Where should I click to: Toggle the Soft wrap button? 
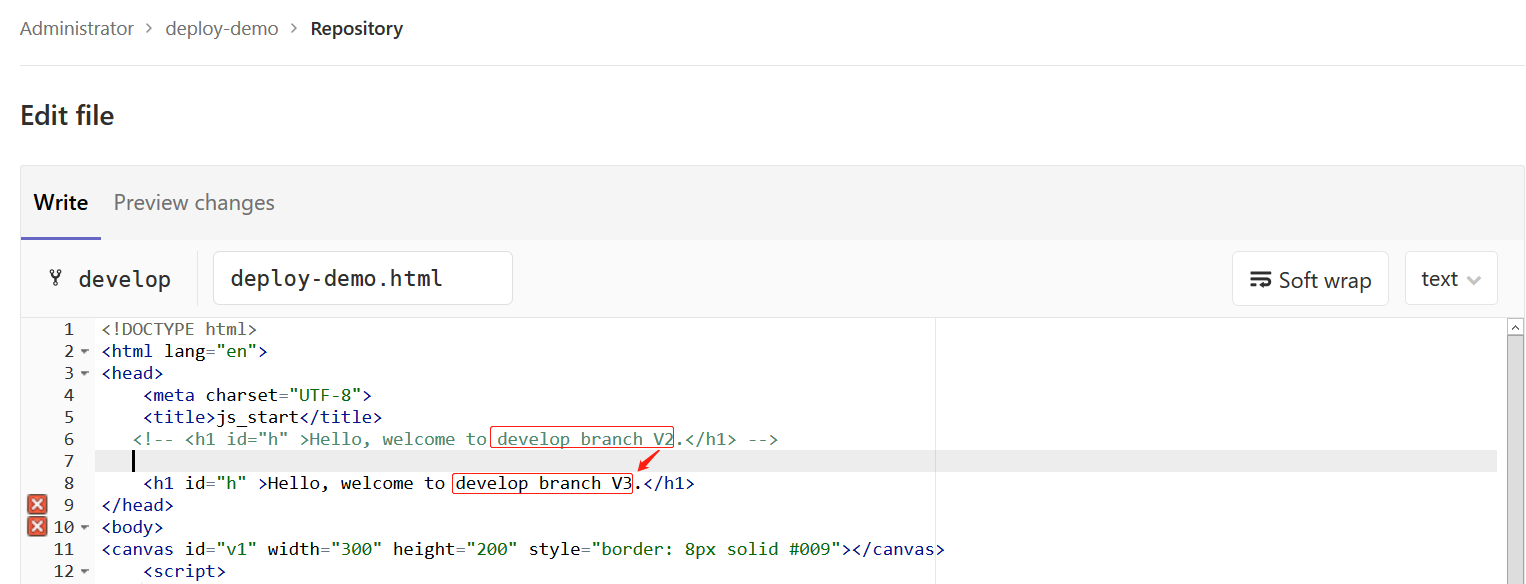point(1310,278)
